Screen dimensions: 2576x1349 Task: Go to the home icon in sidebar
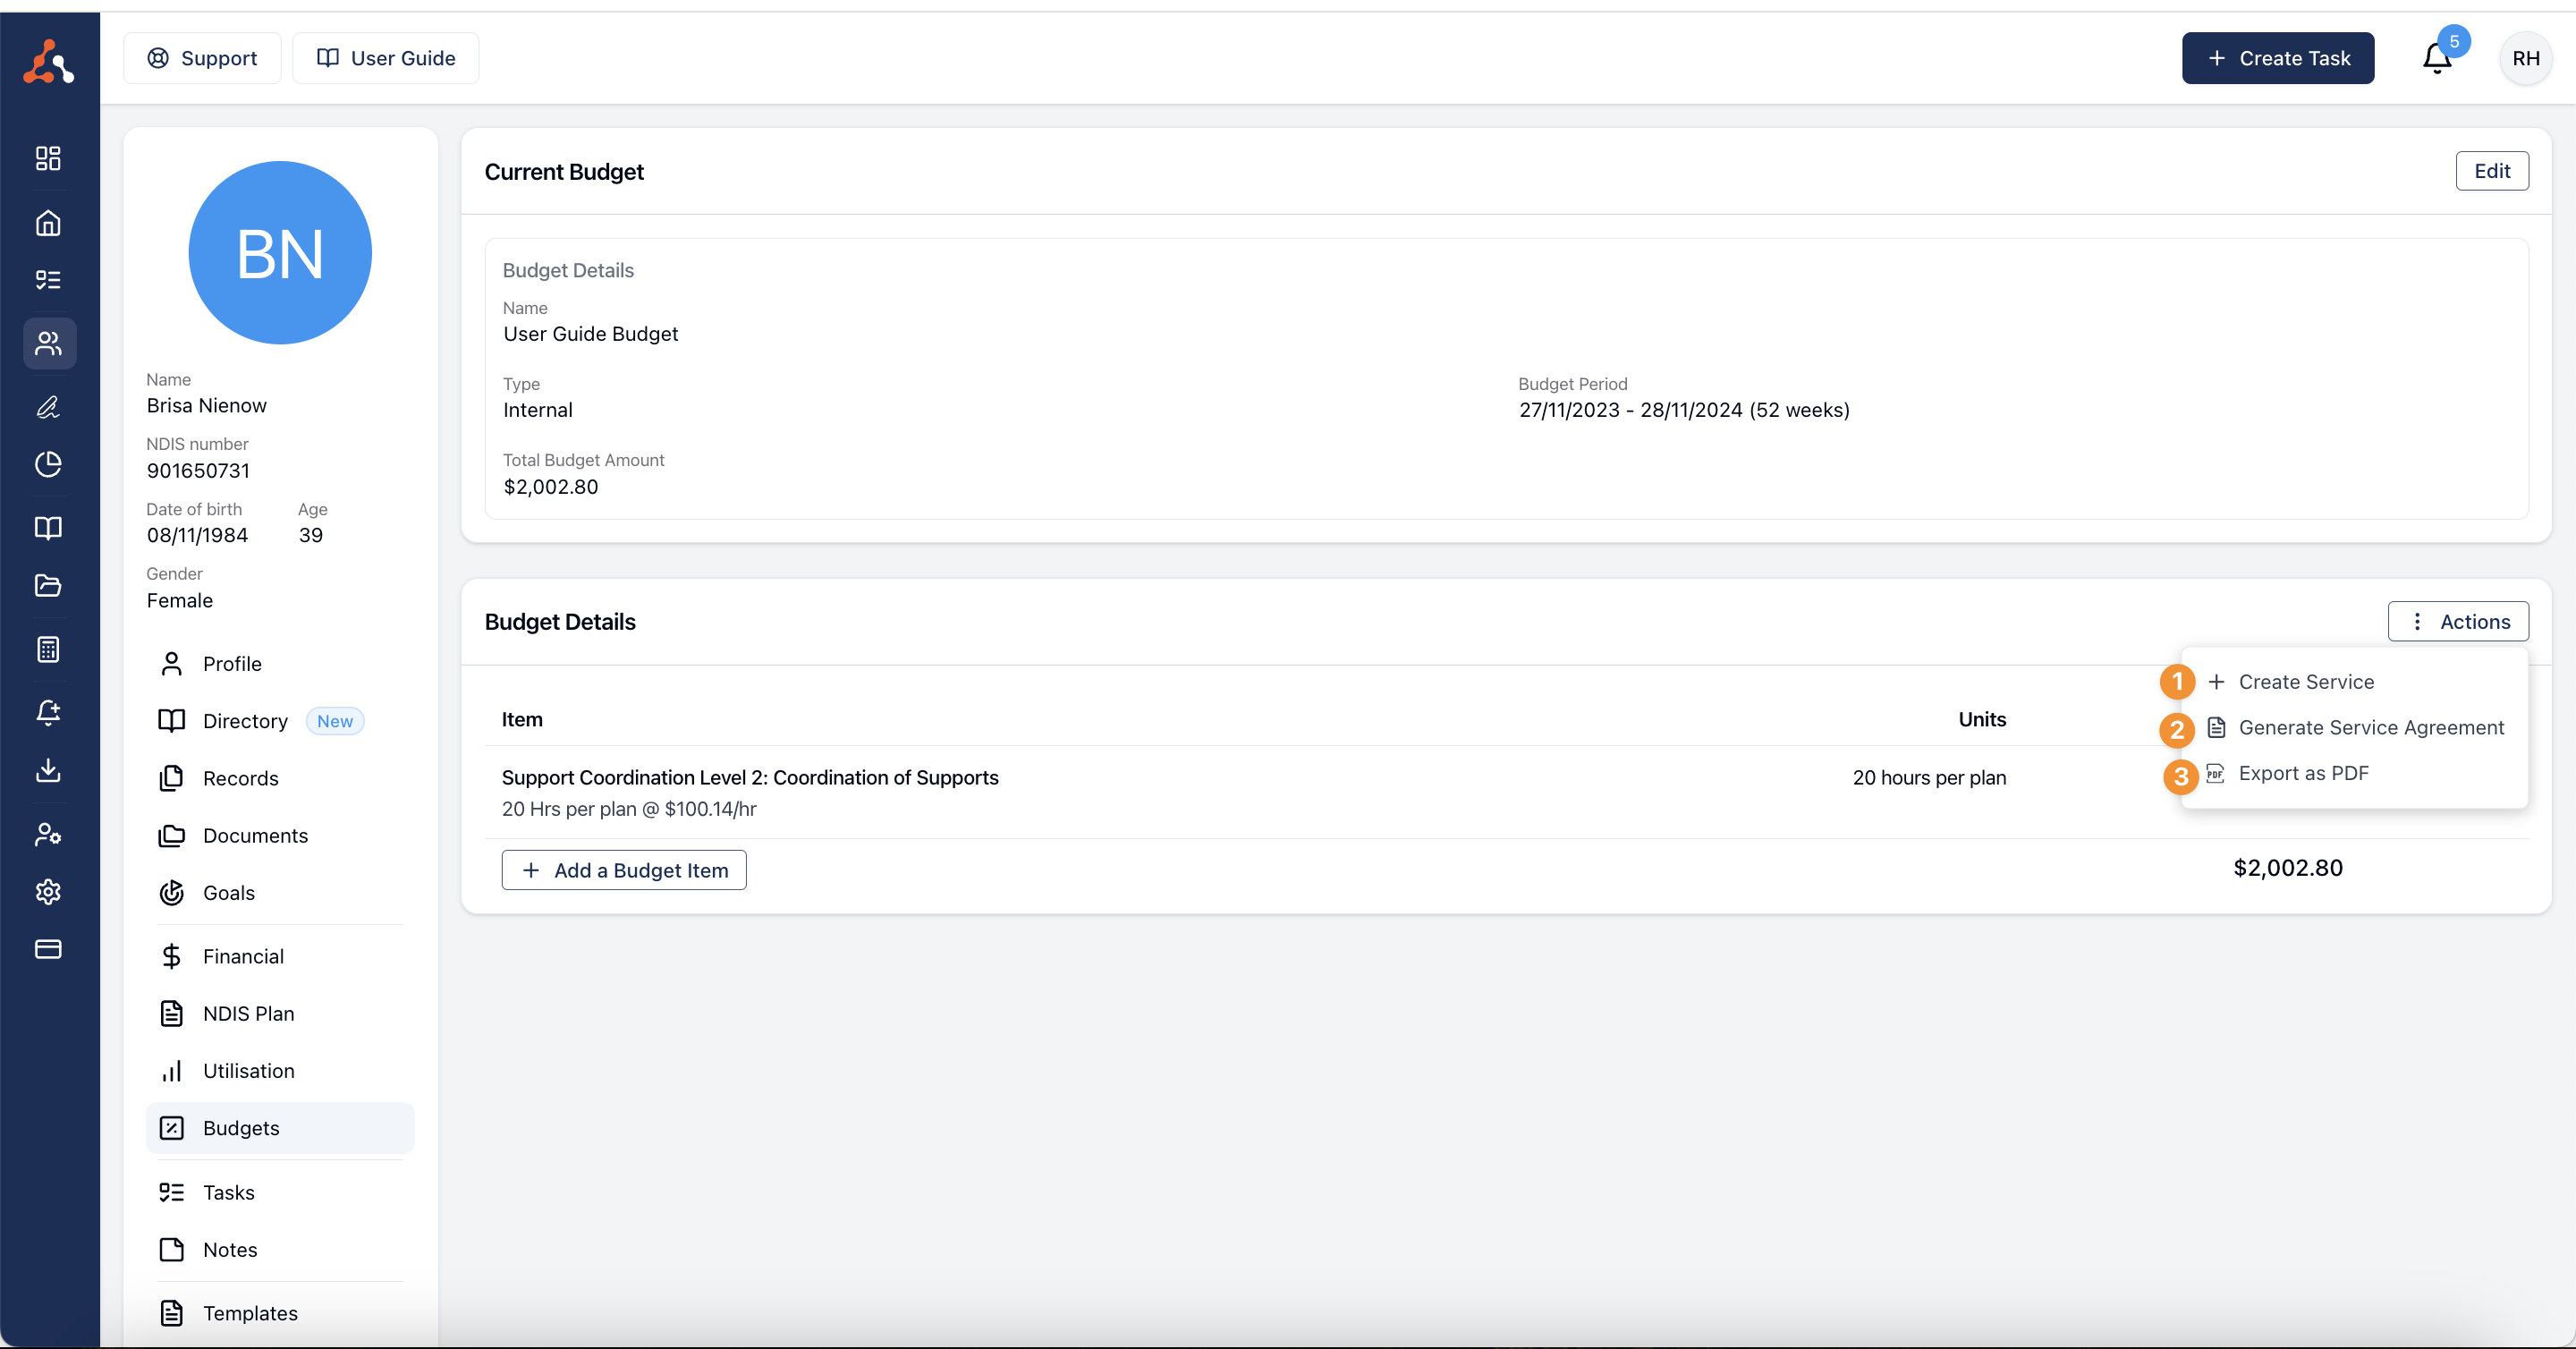click(48, 222)
